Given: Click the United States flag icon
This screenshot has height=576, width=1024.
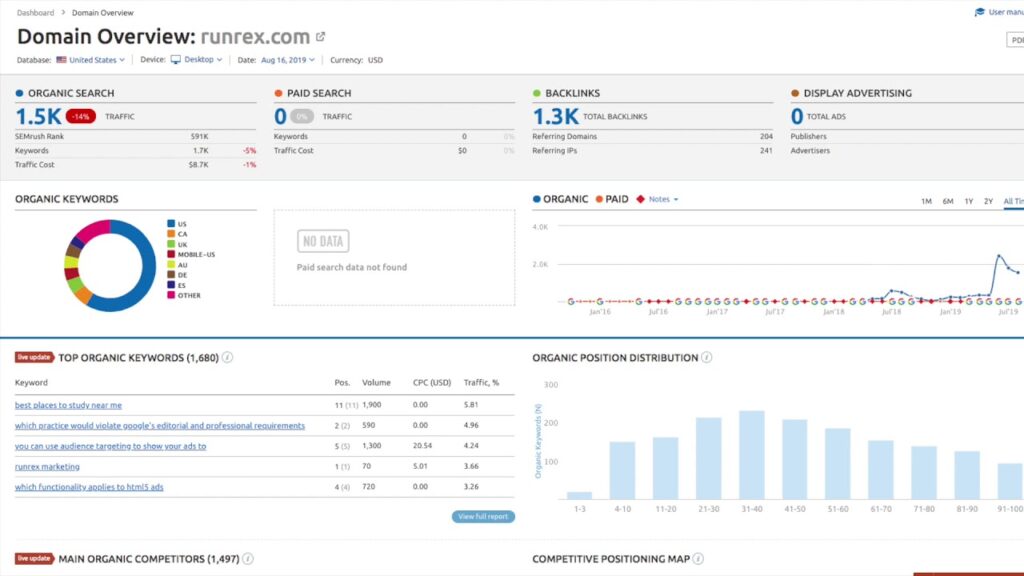Looking at the screenshot, I should [61, 59].
